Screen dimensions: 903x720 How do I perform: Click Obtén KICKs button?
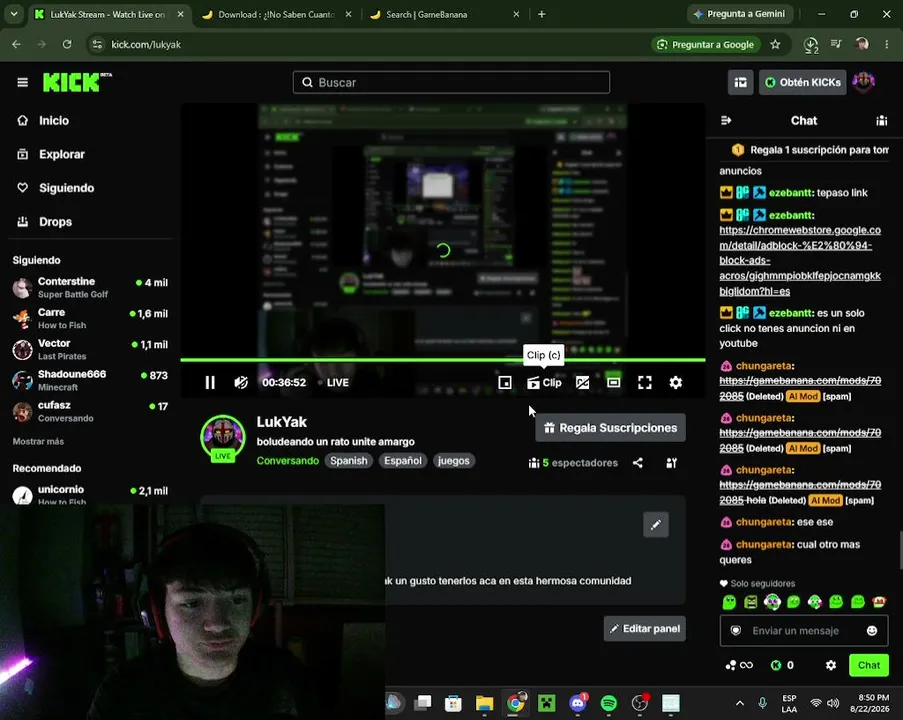(803, 82)
